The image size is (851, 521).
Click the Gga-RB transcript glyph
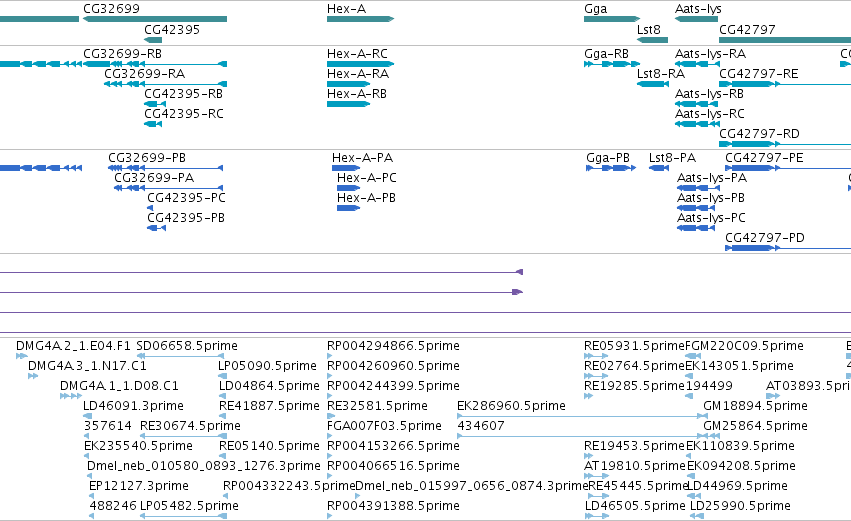click(x=612, y=64)
